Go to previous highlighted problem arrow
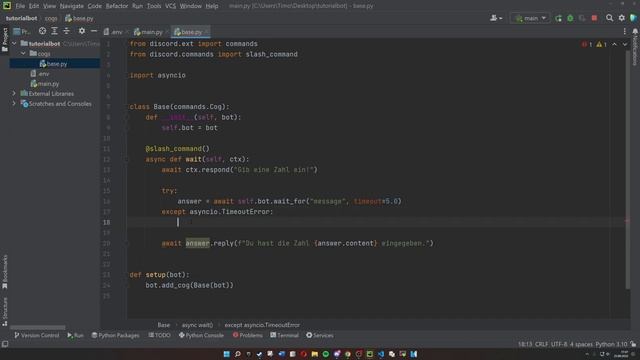 tap(614, 44)
